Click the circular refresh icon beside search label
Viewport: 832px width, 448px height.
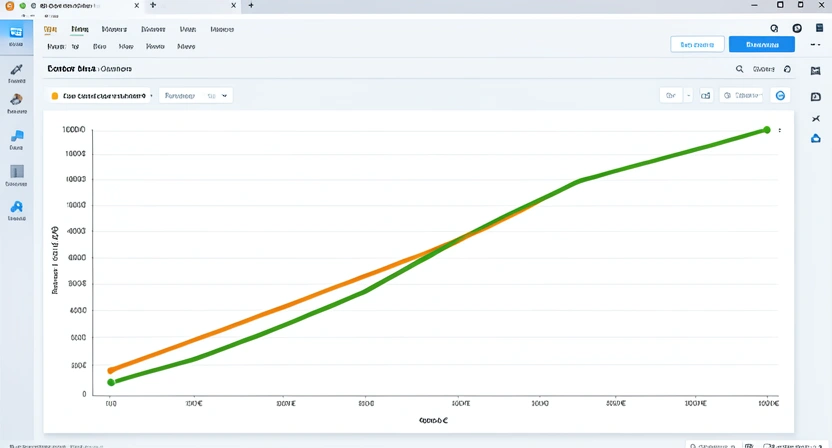[x=787, y=69]
